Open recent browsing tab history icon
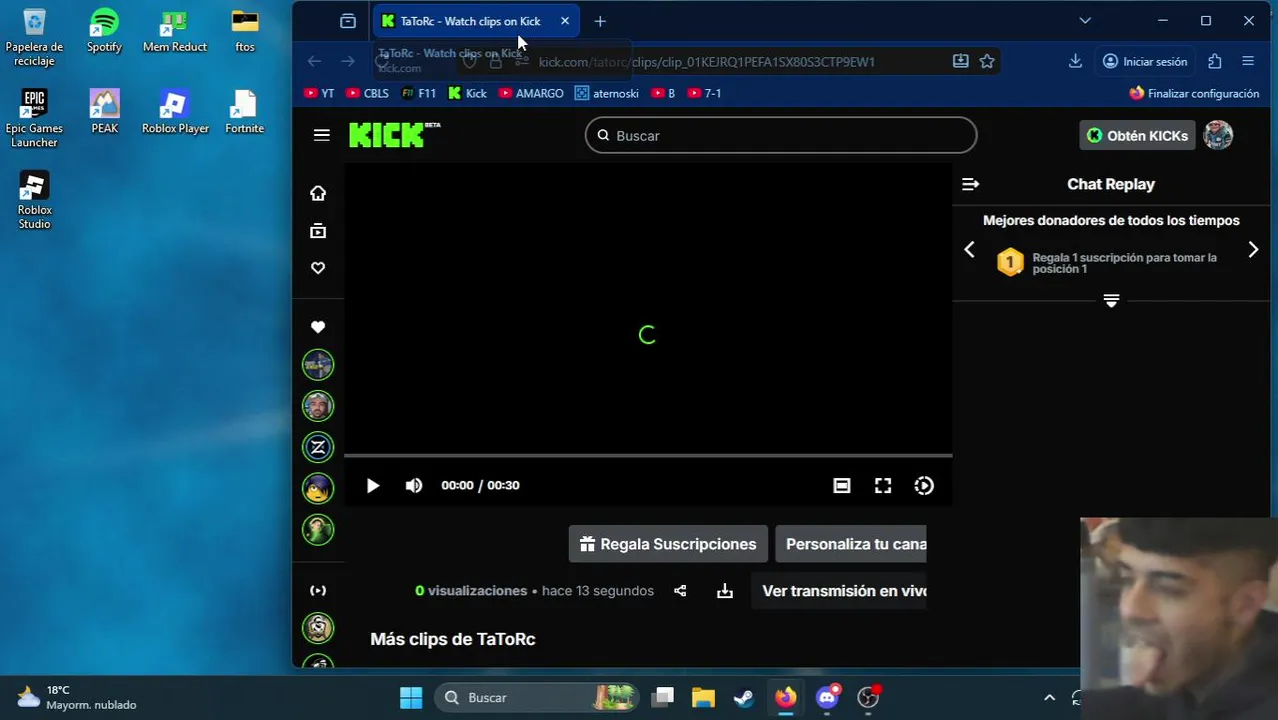This screenshot has height=720, width=1278. pos(348,21)
